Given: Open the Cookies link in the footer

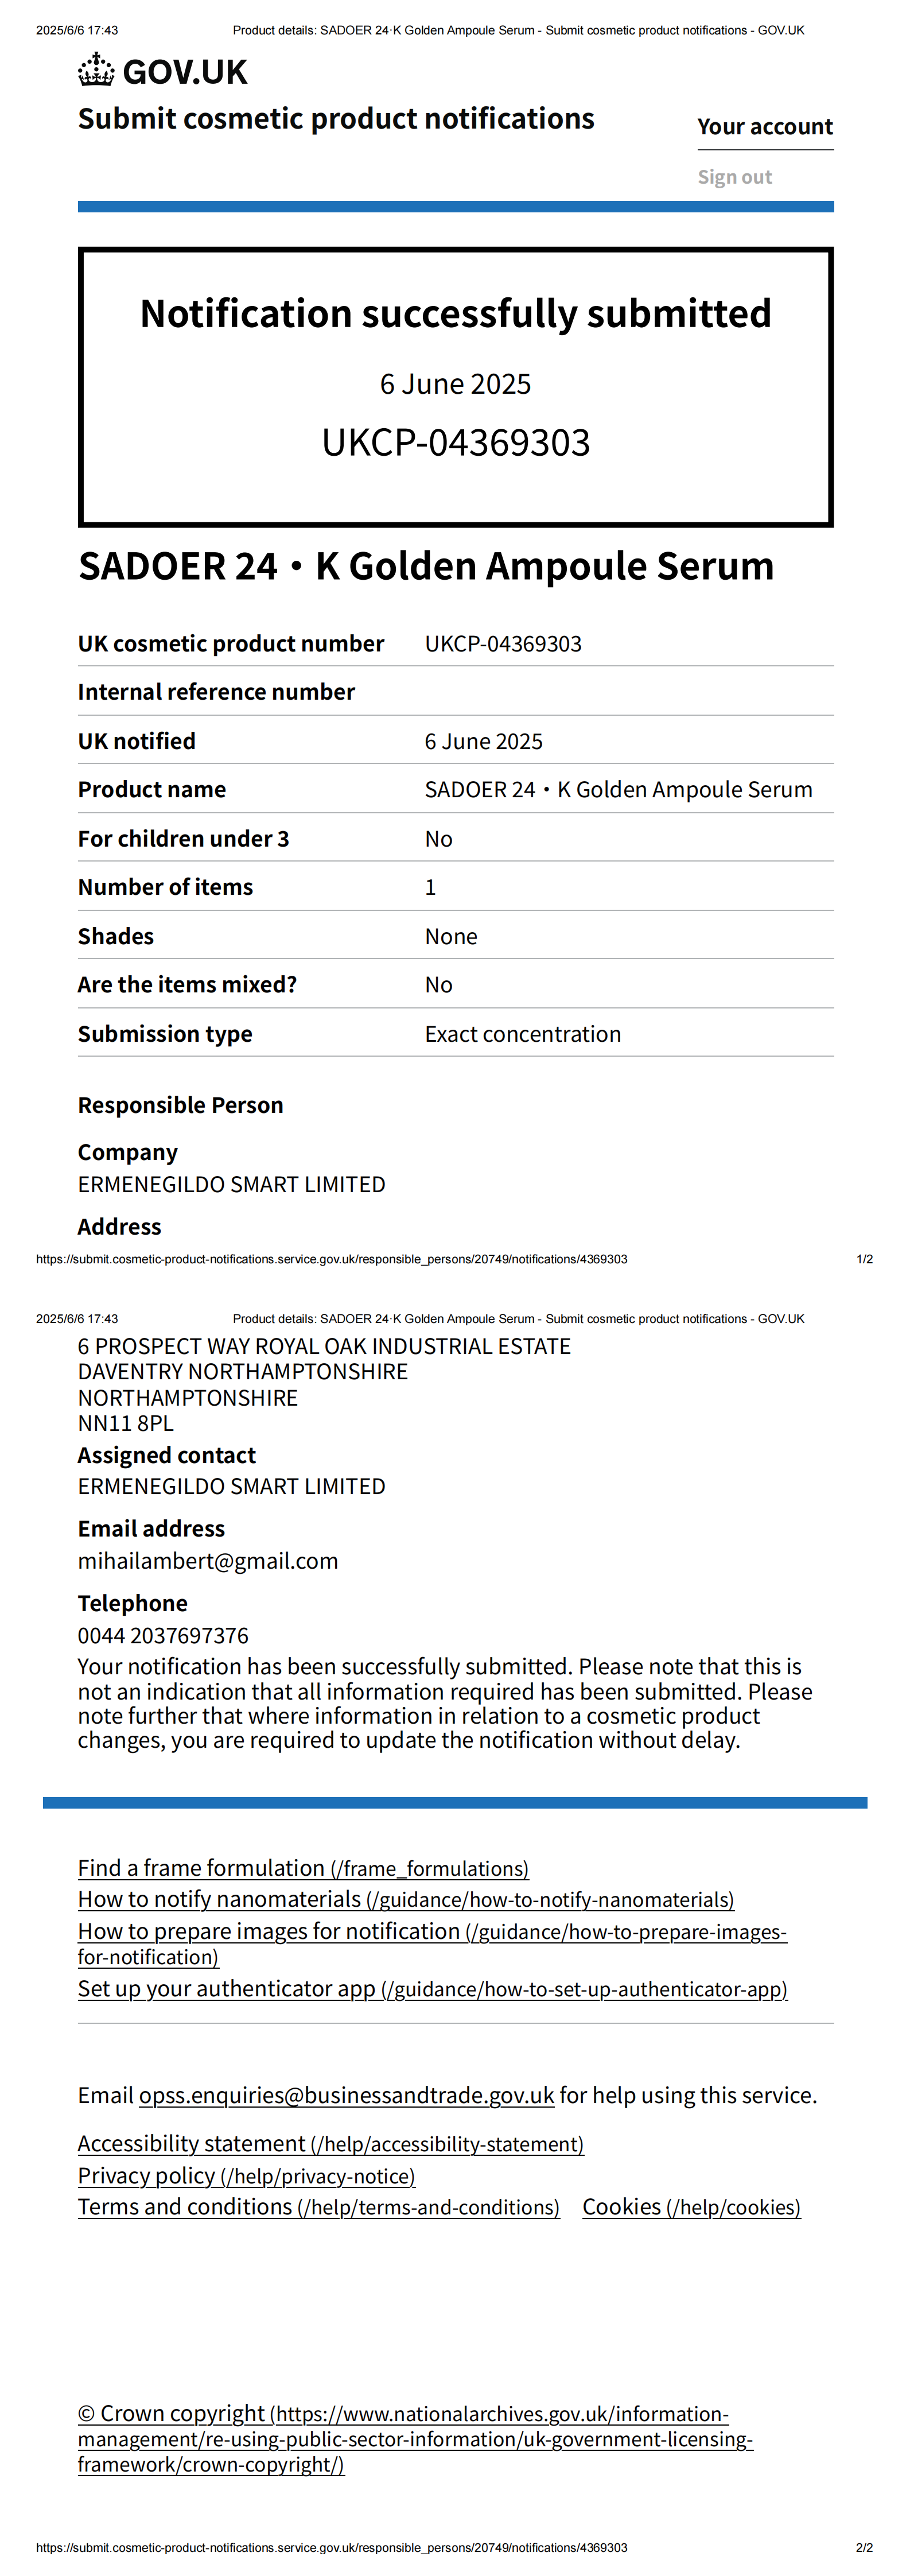Looking at the screenshot, I should coord(691,2207).
